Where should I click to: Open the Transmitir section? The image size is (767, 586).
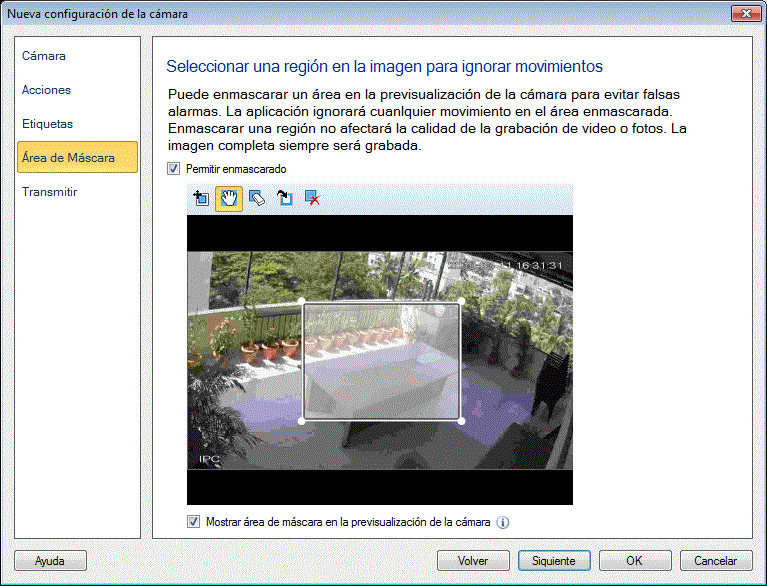click(50, 192)
